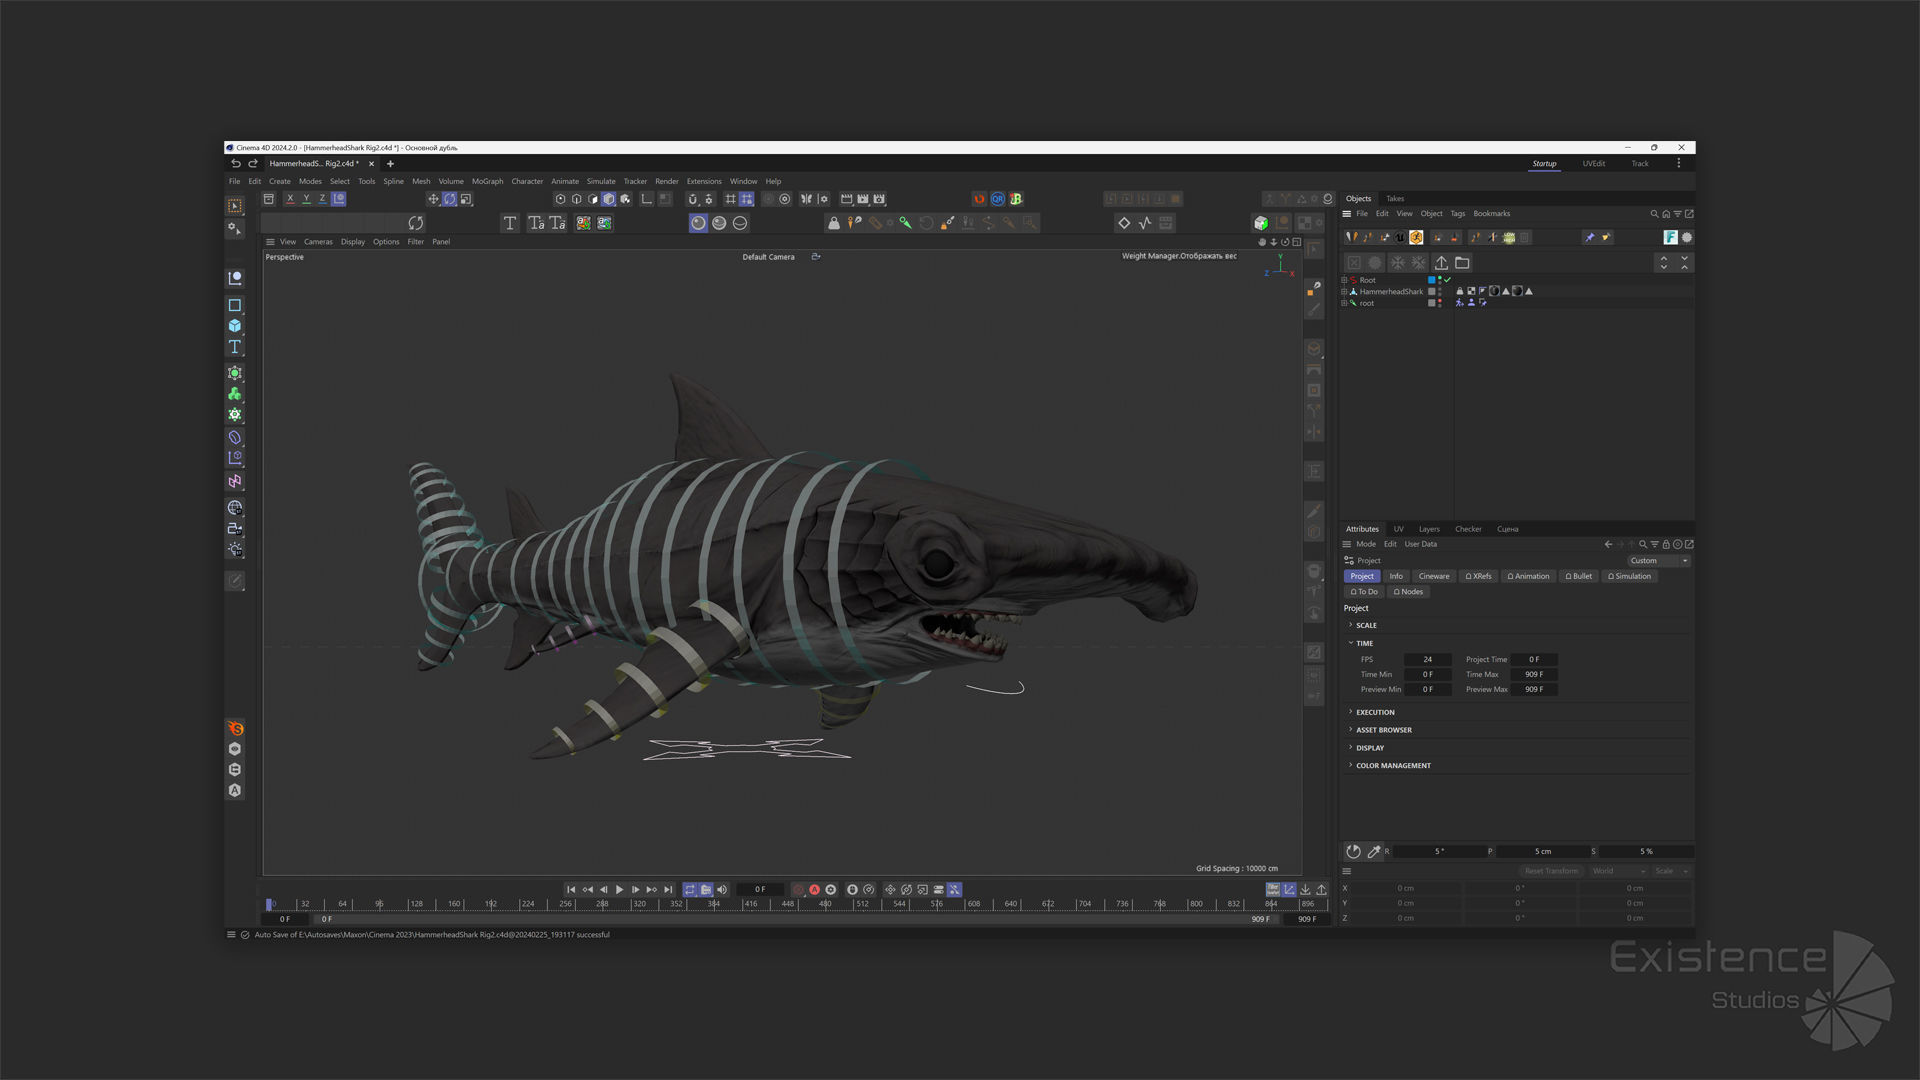This screenshot has width=1920, height=1080.
Task: Toggle the coordinate system button next to Z
Action: pos(339,199)
